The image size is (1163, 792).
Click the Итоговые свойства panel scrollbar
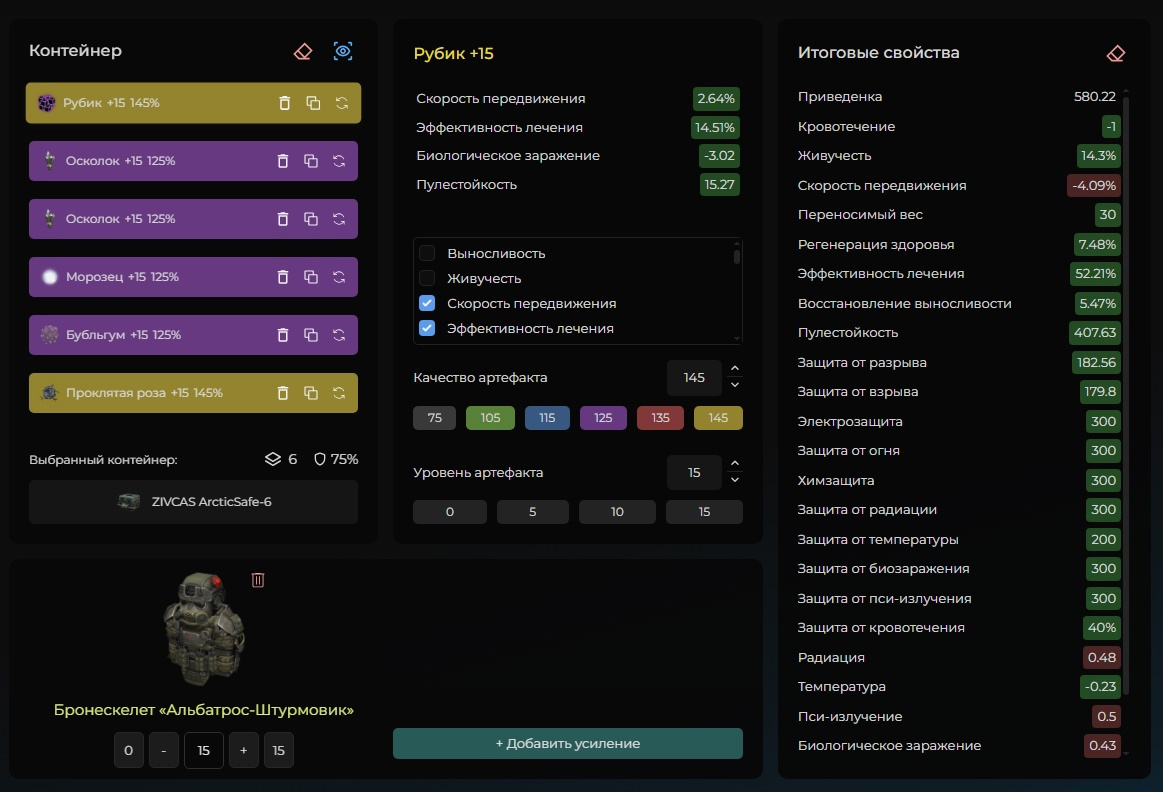[1126, 394]
